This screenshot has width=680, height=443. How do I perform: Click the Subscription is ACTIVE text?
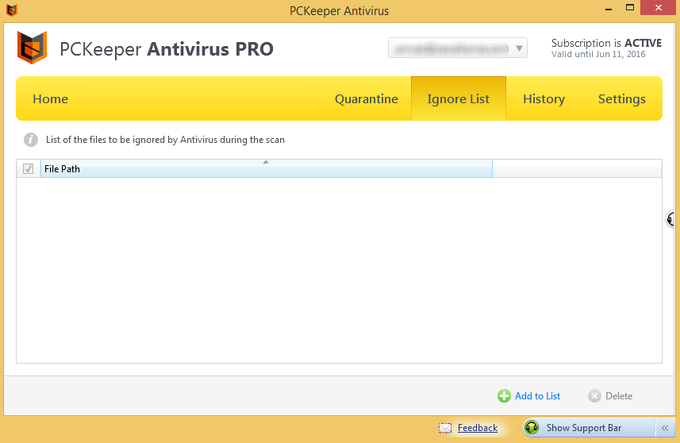tap(606, 43)
